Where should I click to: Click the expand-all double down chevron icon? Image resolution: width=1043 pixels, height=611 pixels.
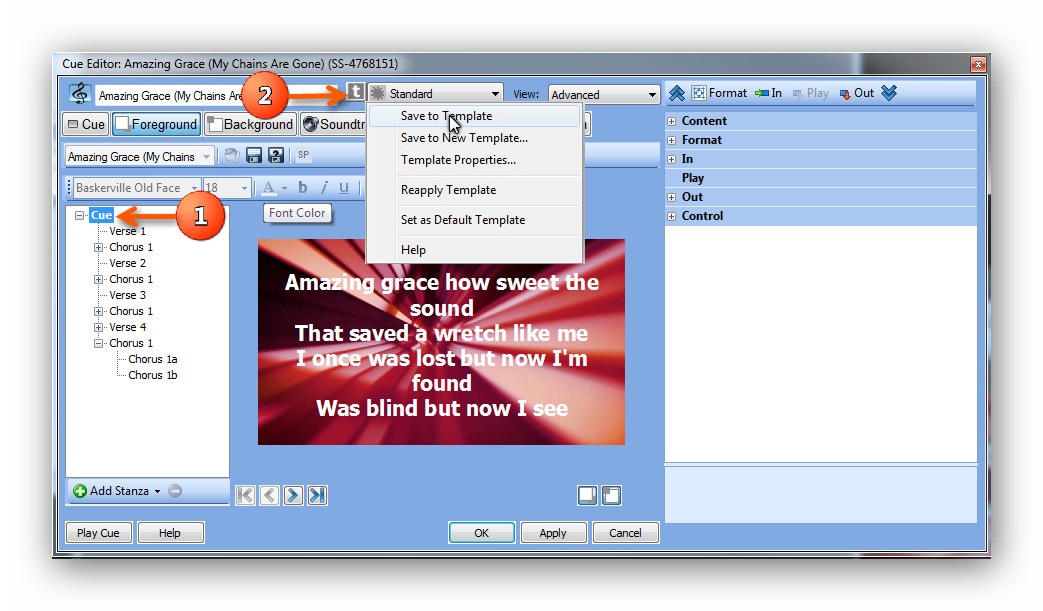pyautogui.click(x=889, y=93)
